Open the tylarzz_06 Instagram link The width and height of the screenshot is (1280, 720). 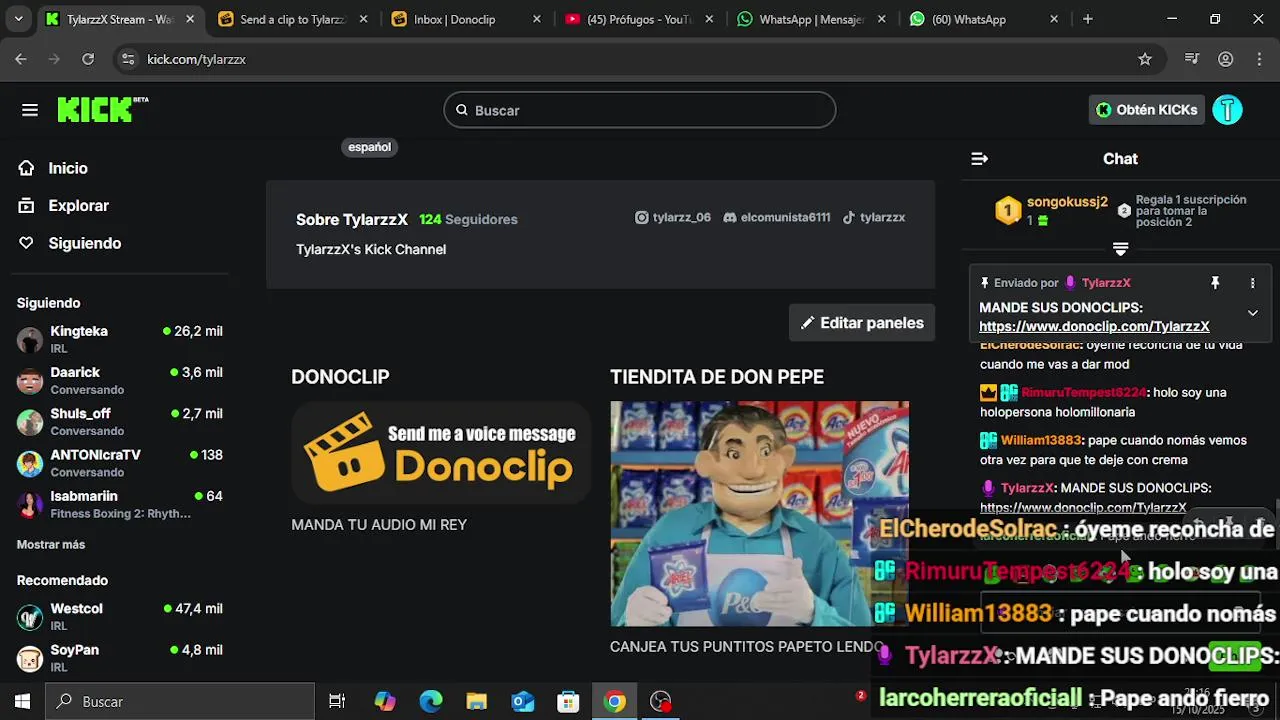[x=673, y=217]
